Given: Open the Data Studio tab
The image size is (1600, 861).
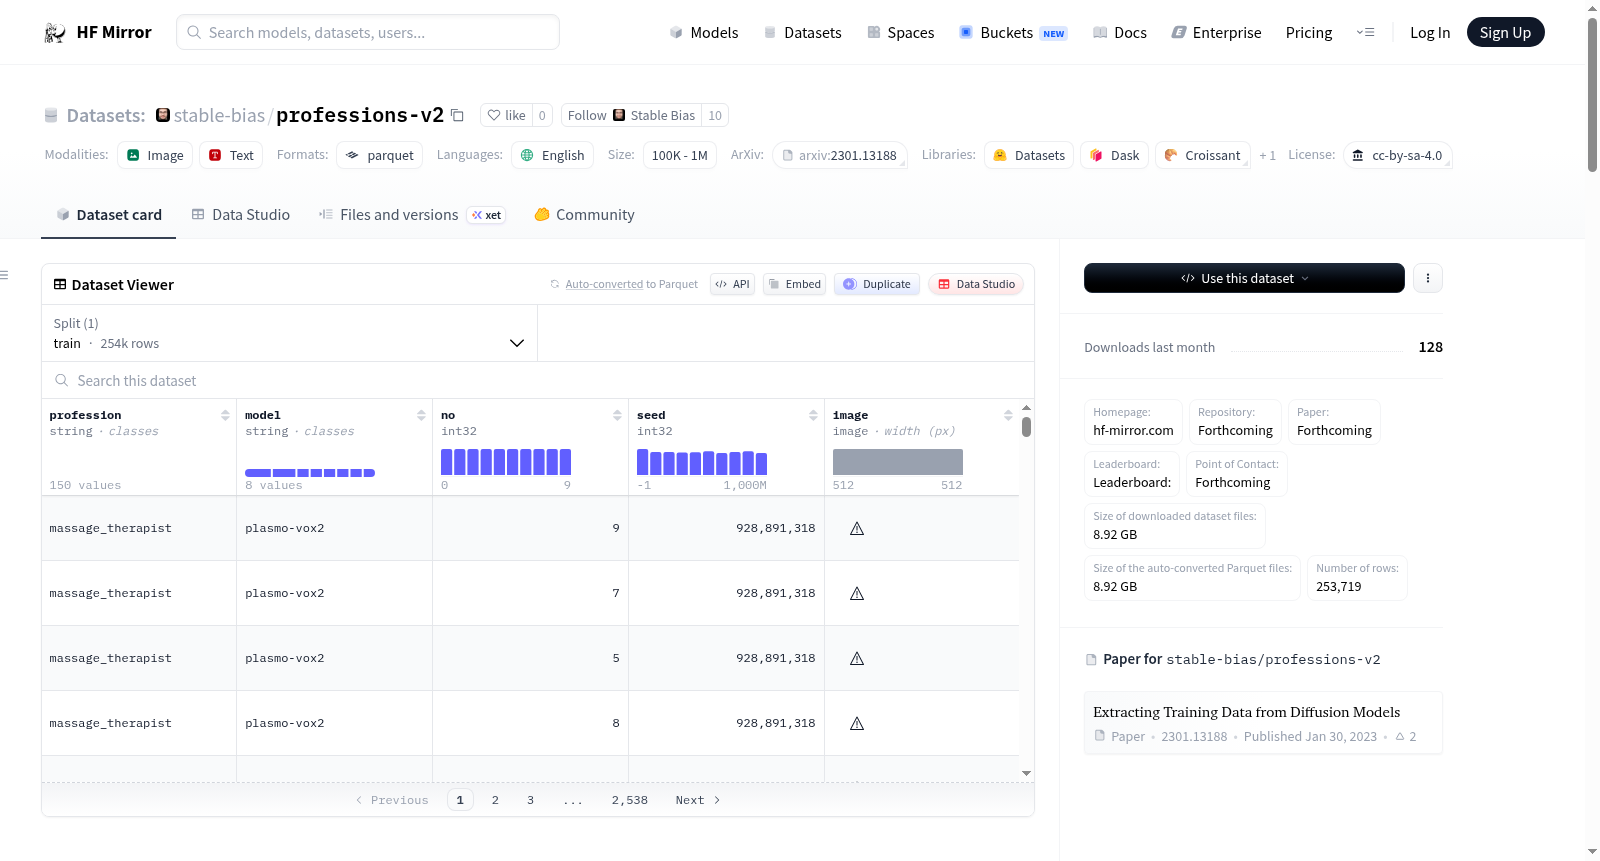Looking at the screenshot, I should point(241,214).
